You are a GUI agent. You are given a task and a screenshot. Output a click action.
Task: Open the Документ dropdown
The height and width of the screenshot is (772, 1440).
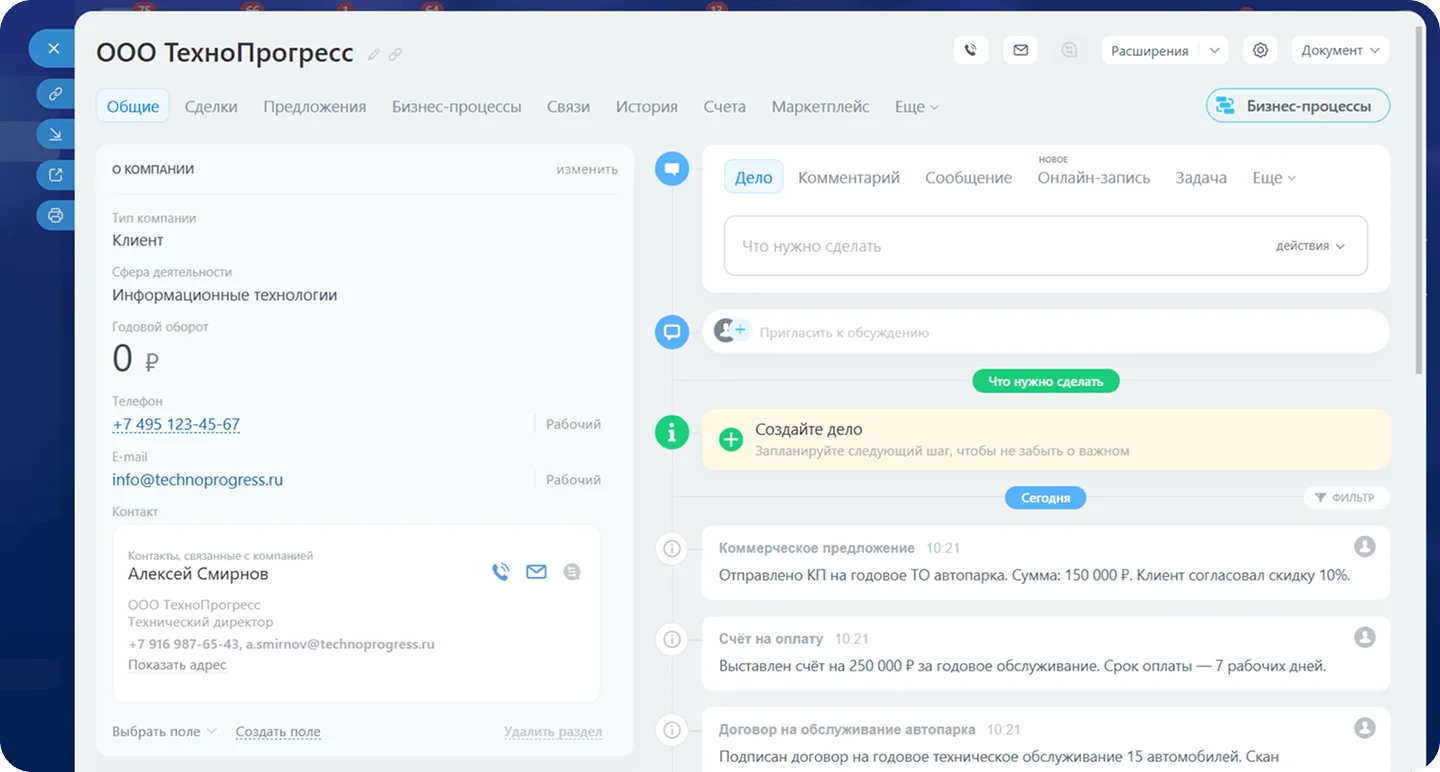[x=1340, y=50]
